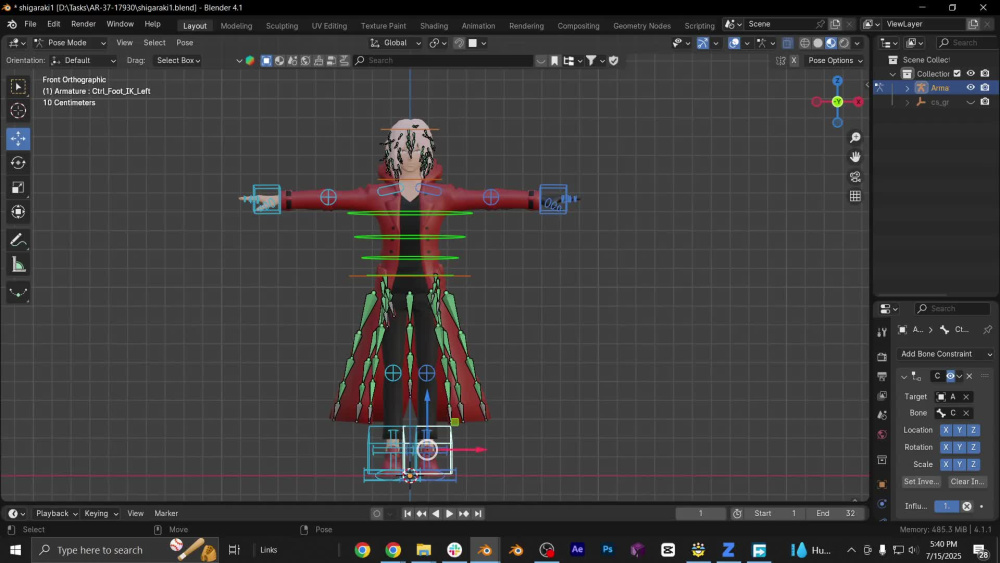Choose the Measure tool

[x=18, y=265]
